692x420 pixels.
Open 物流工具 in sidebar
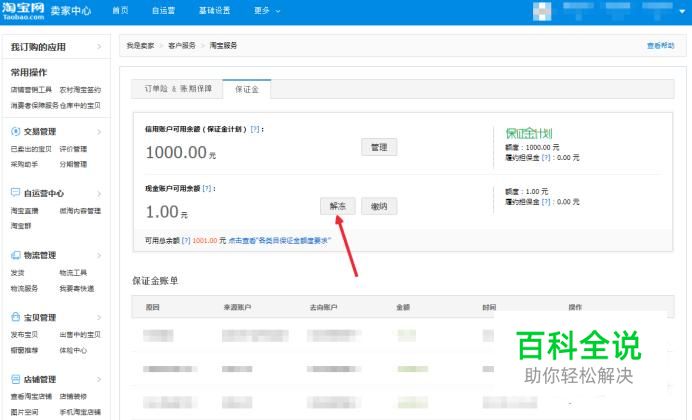73,273
